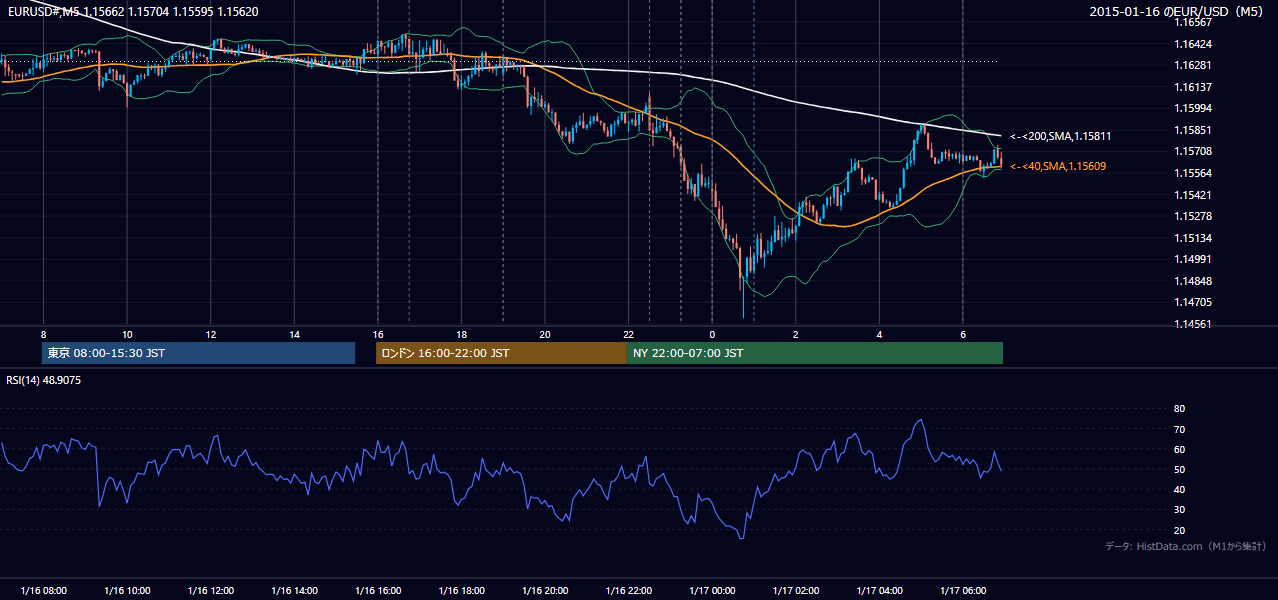Click the EURUSD#,M5 OHLC header text
Viewport: 1278px width, 600px height.
click(x=131, y=11)
